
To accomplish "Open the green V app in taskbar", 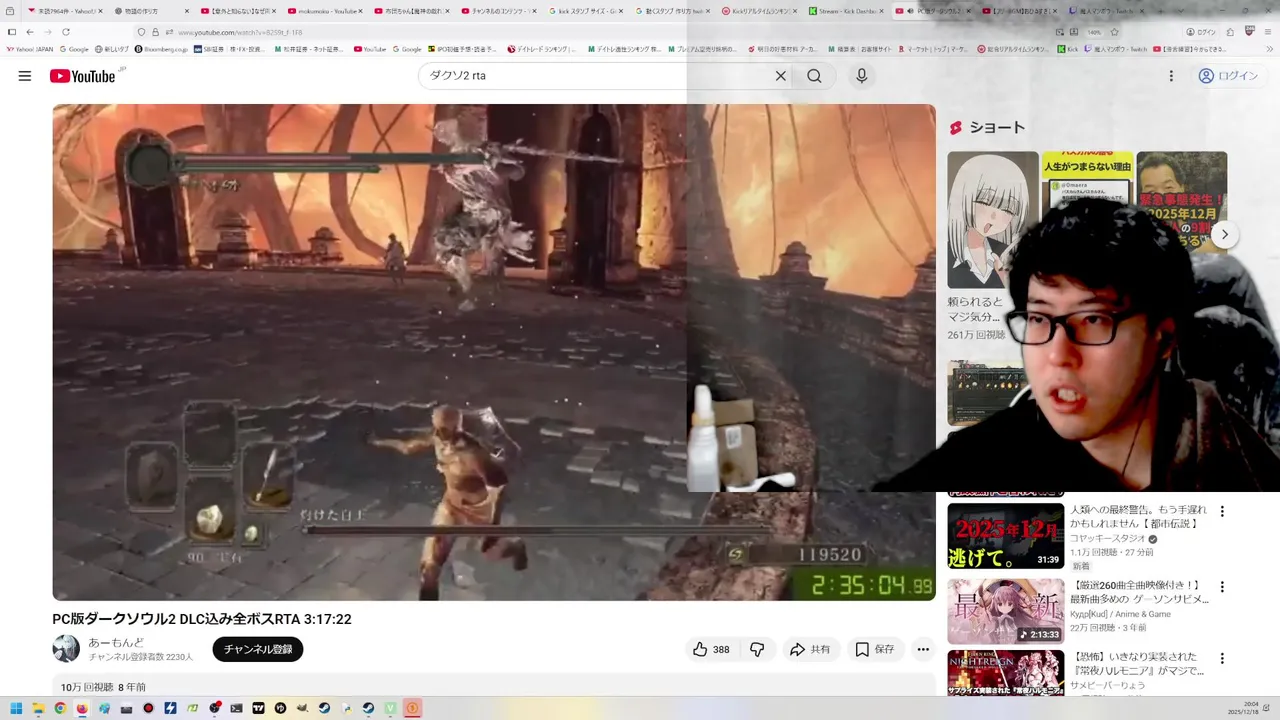I will pos(390,708).
